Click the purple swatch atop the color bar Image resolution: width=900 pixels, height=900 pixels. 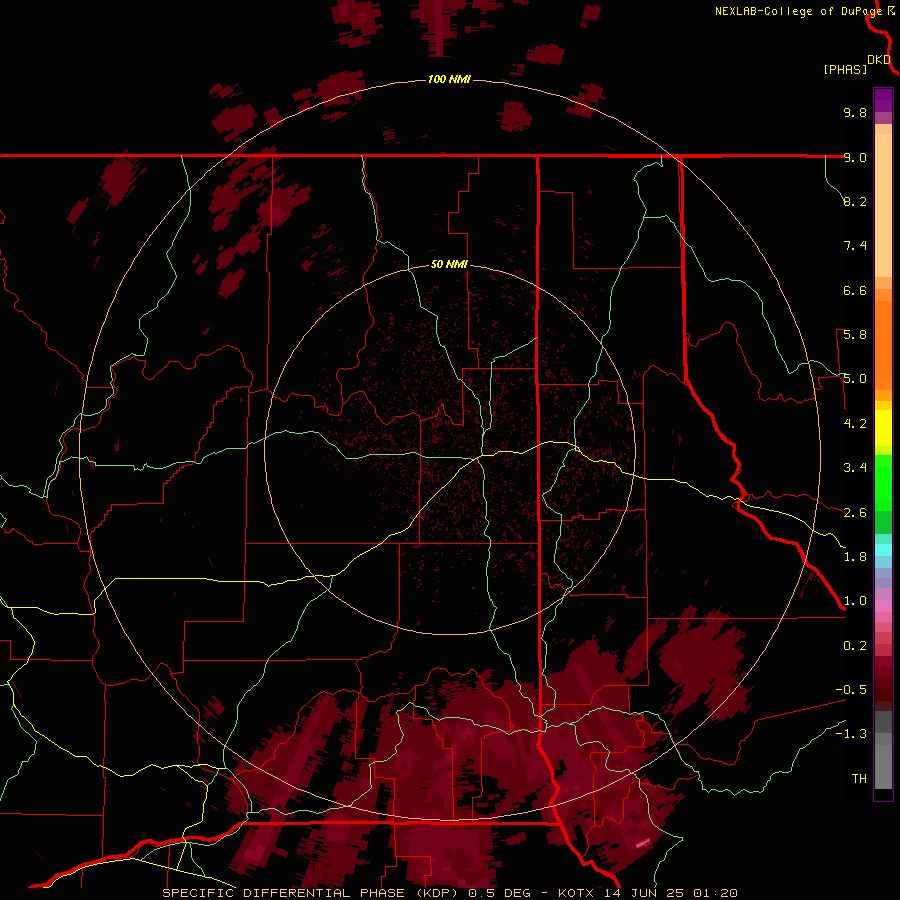click(883, 100)
